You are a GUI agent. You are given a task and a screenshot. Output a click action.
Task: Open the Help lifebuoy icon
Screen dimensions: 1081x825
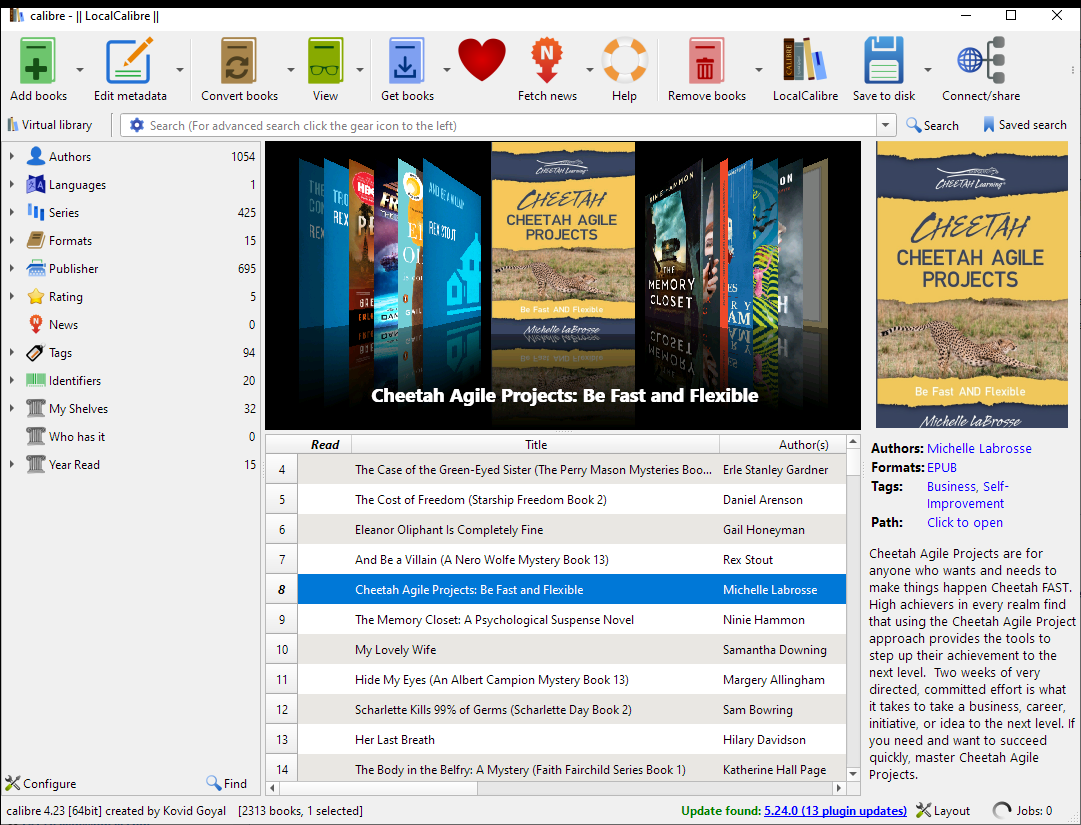(625, 60)
